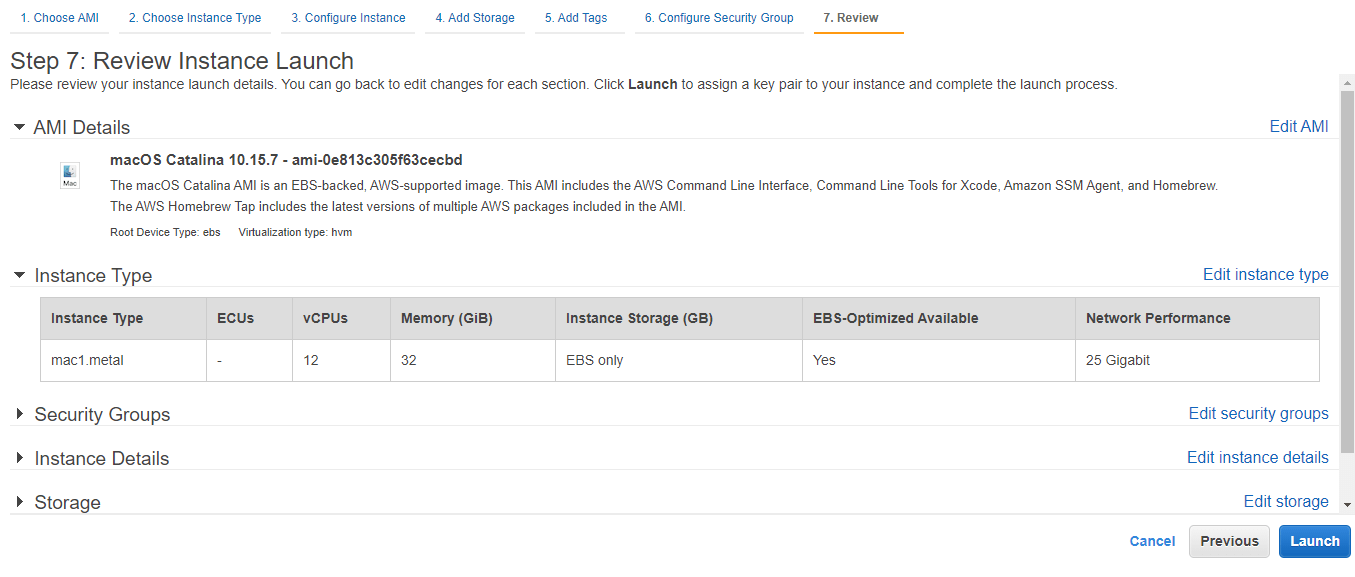1355x577 pixels.
Task: Expand the Instance Details section
Action: pos(19,458)
